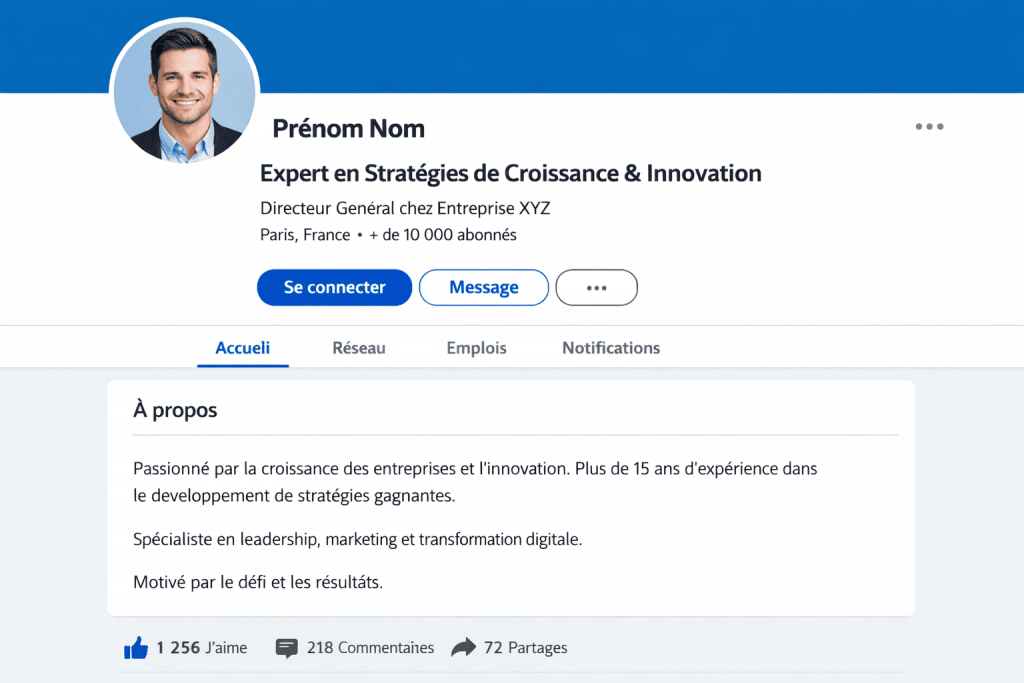Click the comments speech bubble icon

pos(287,648)
